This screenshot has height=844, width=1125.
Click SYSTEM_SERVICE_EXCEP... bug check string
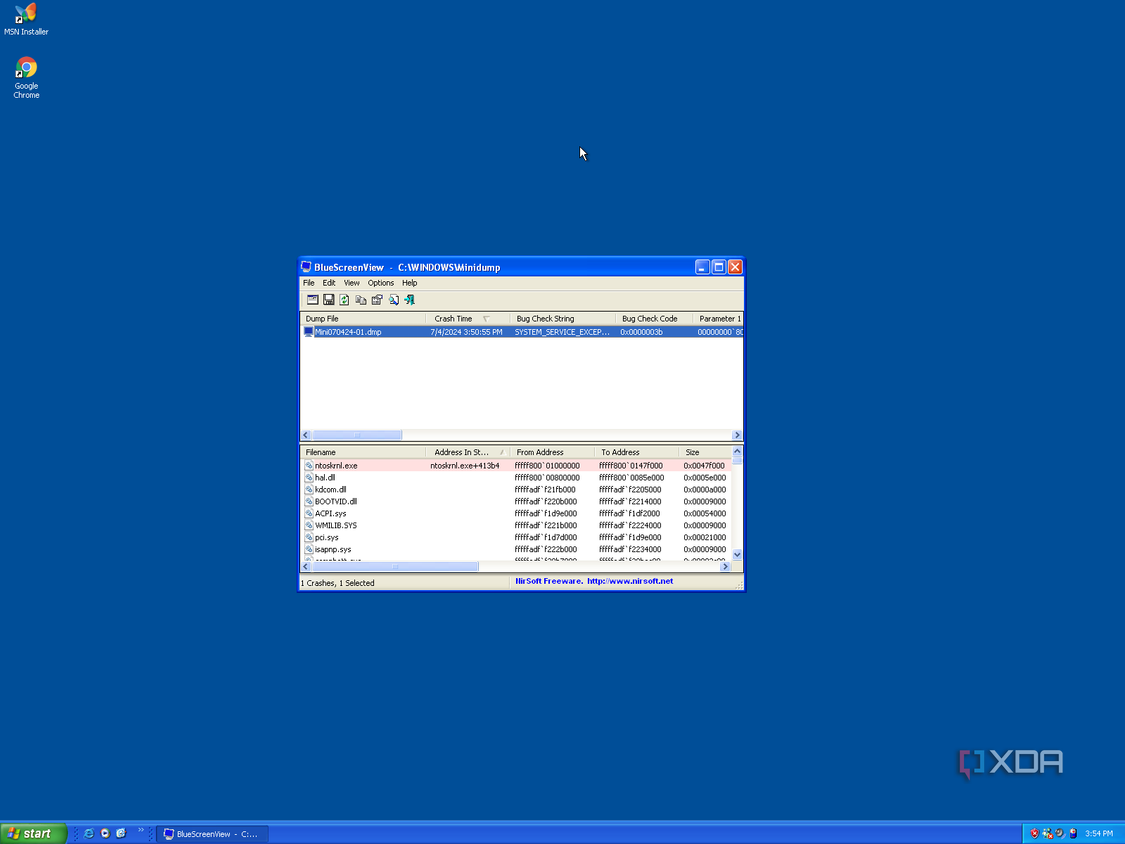[562, 332]
